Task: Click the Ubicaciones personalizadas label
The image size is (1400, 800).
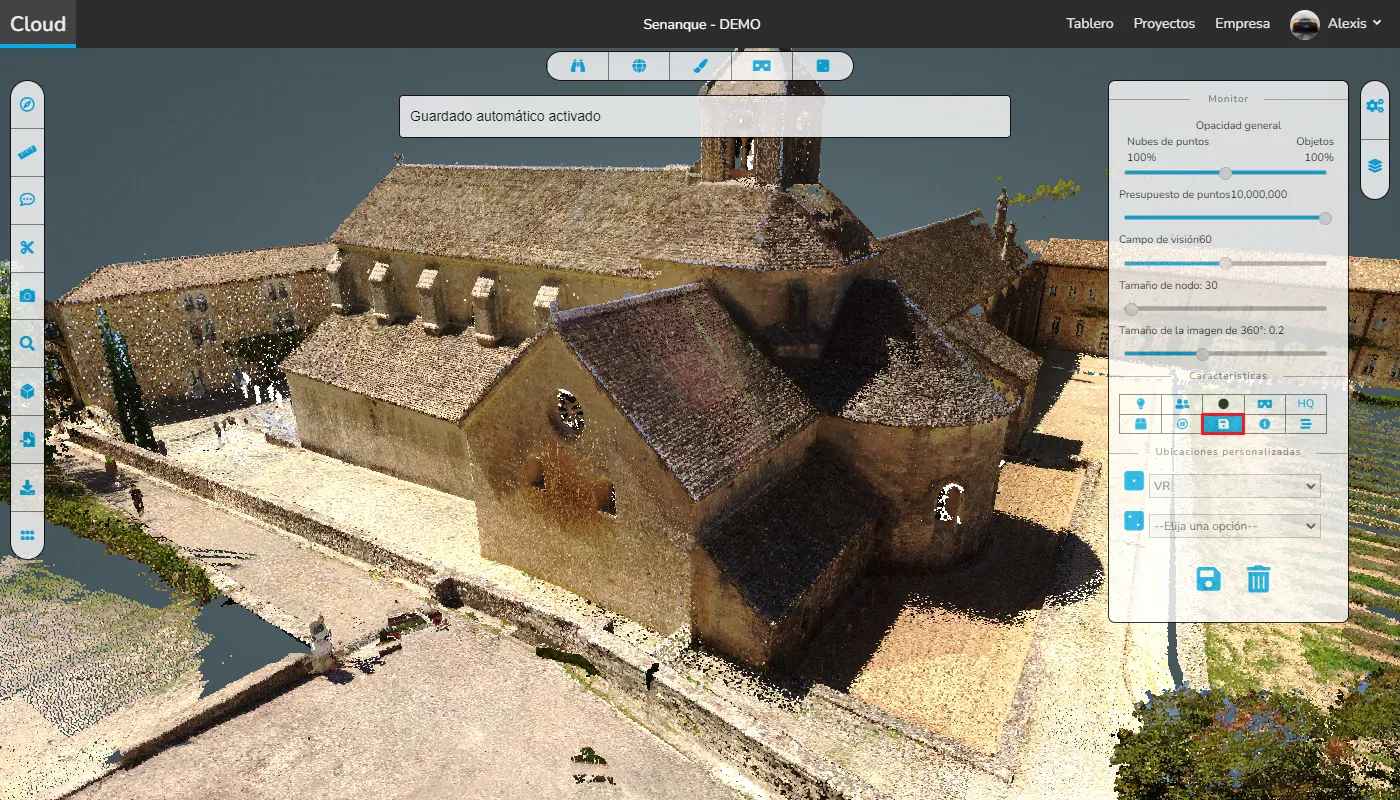Action: 1228,452
